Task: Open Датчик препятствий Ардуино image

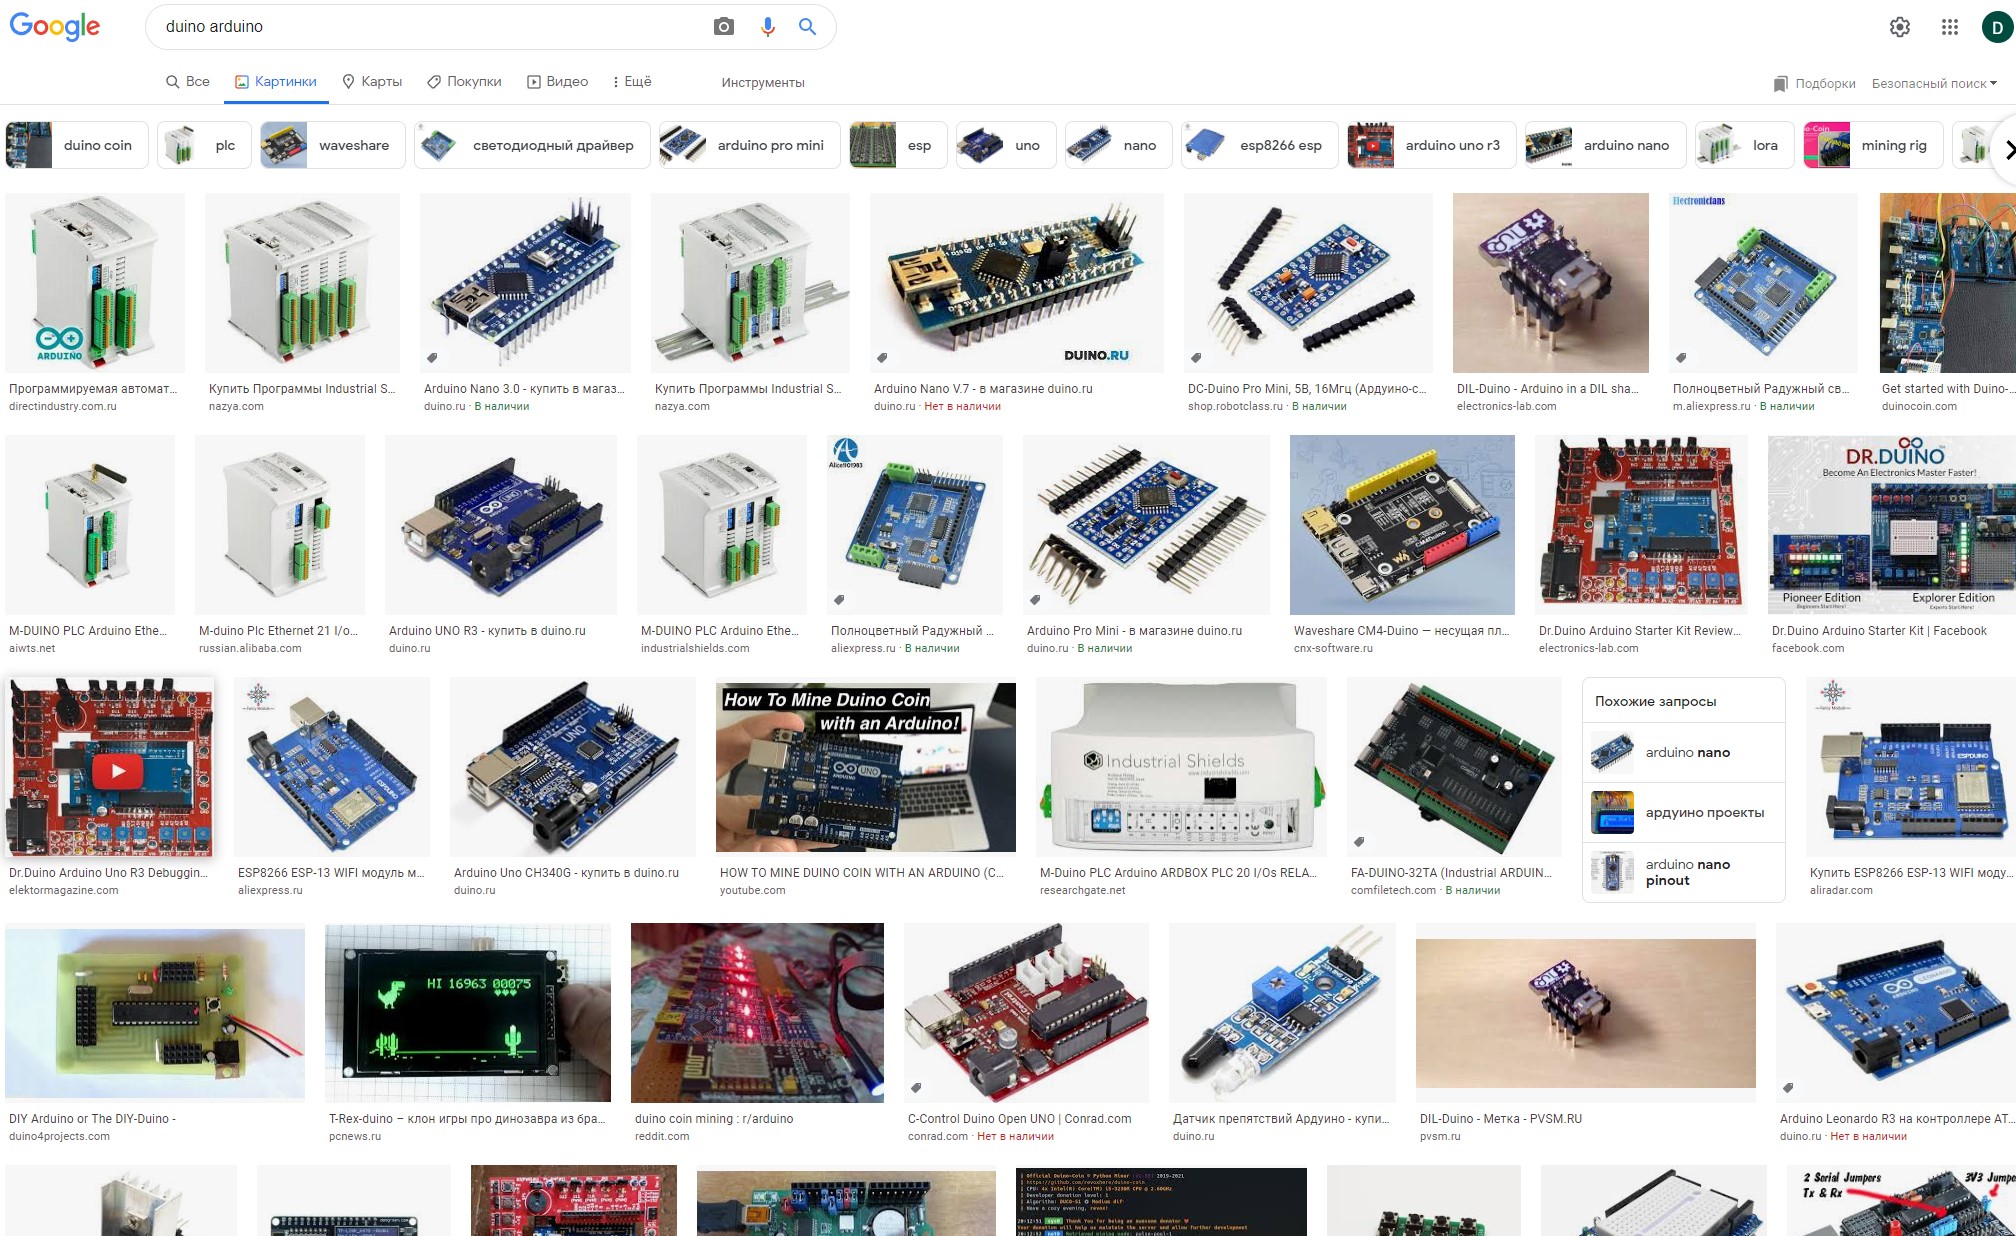Action: tap(1282, 1013)
